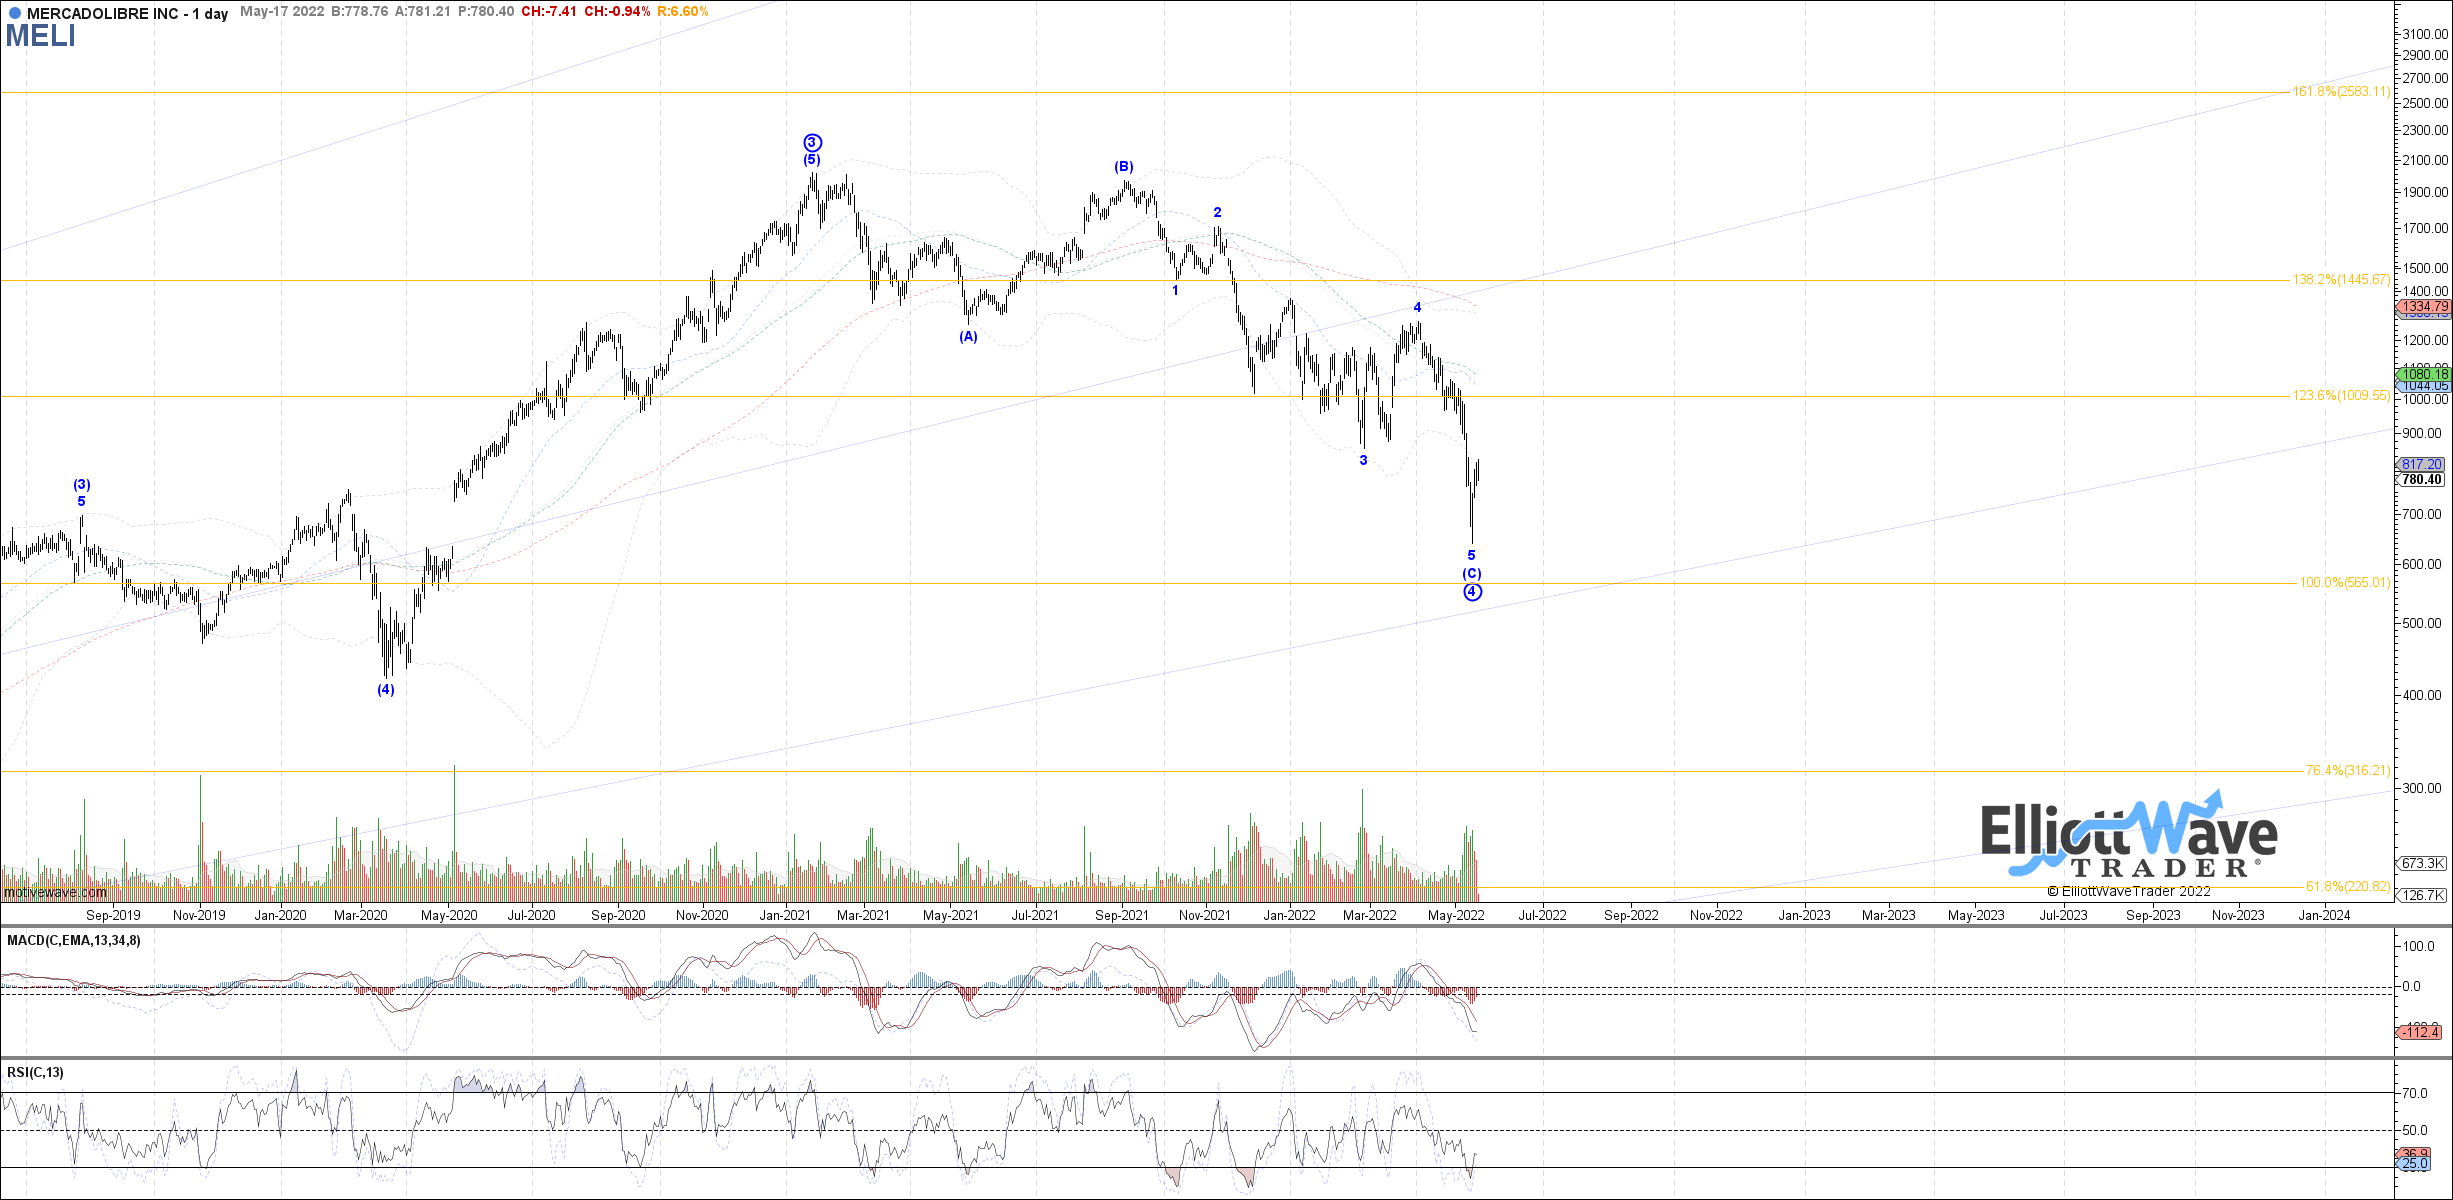Screen dimensions: 2453x1200
Task: Click the wave 3 label near Mar-2022
Action: click(x=1363, y=461)
